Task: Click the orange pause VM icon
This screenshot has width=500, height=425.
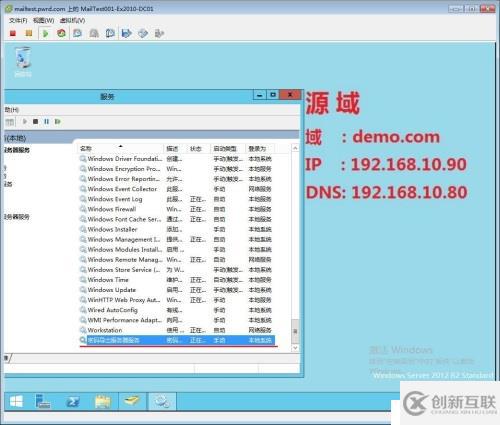Action: [29, 33]
